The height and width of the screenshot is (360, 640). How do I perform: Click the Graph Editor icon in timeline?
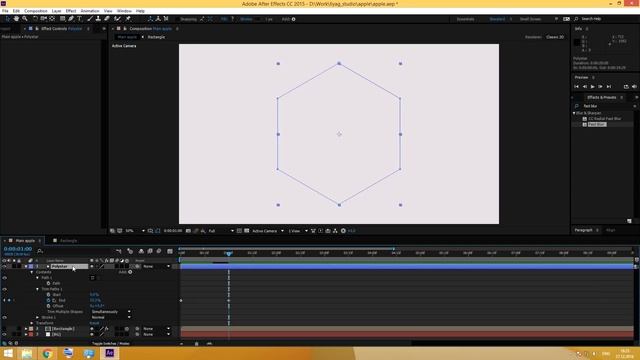click(x=170, y=251)
